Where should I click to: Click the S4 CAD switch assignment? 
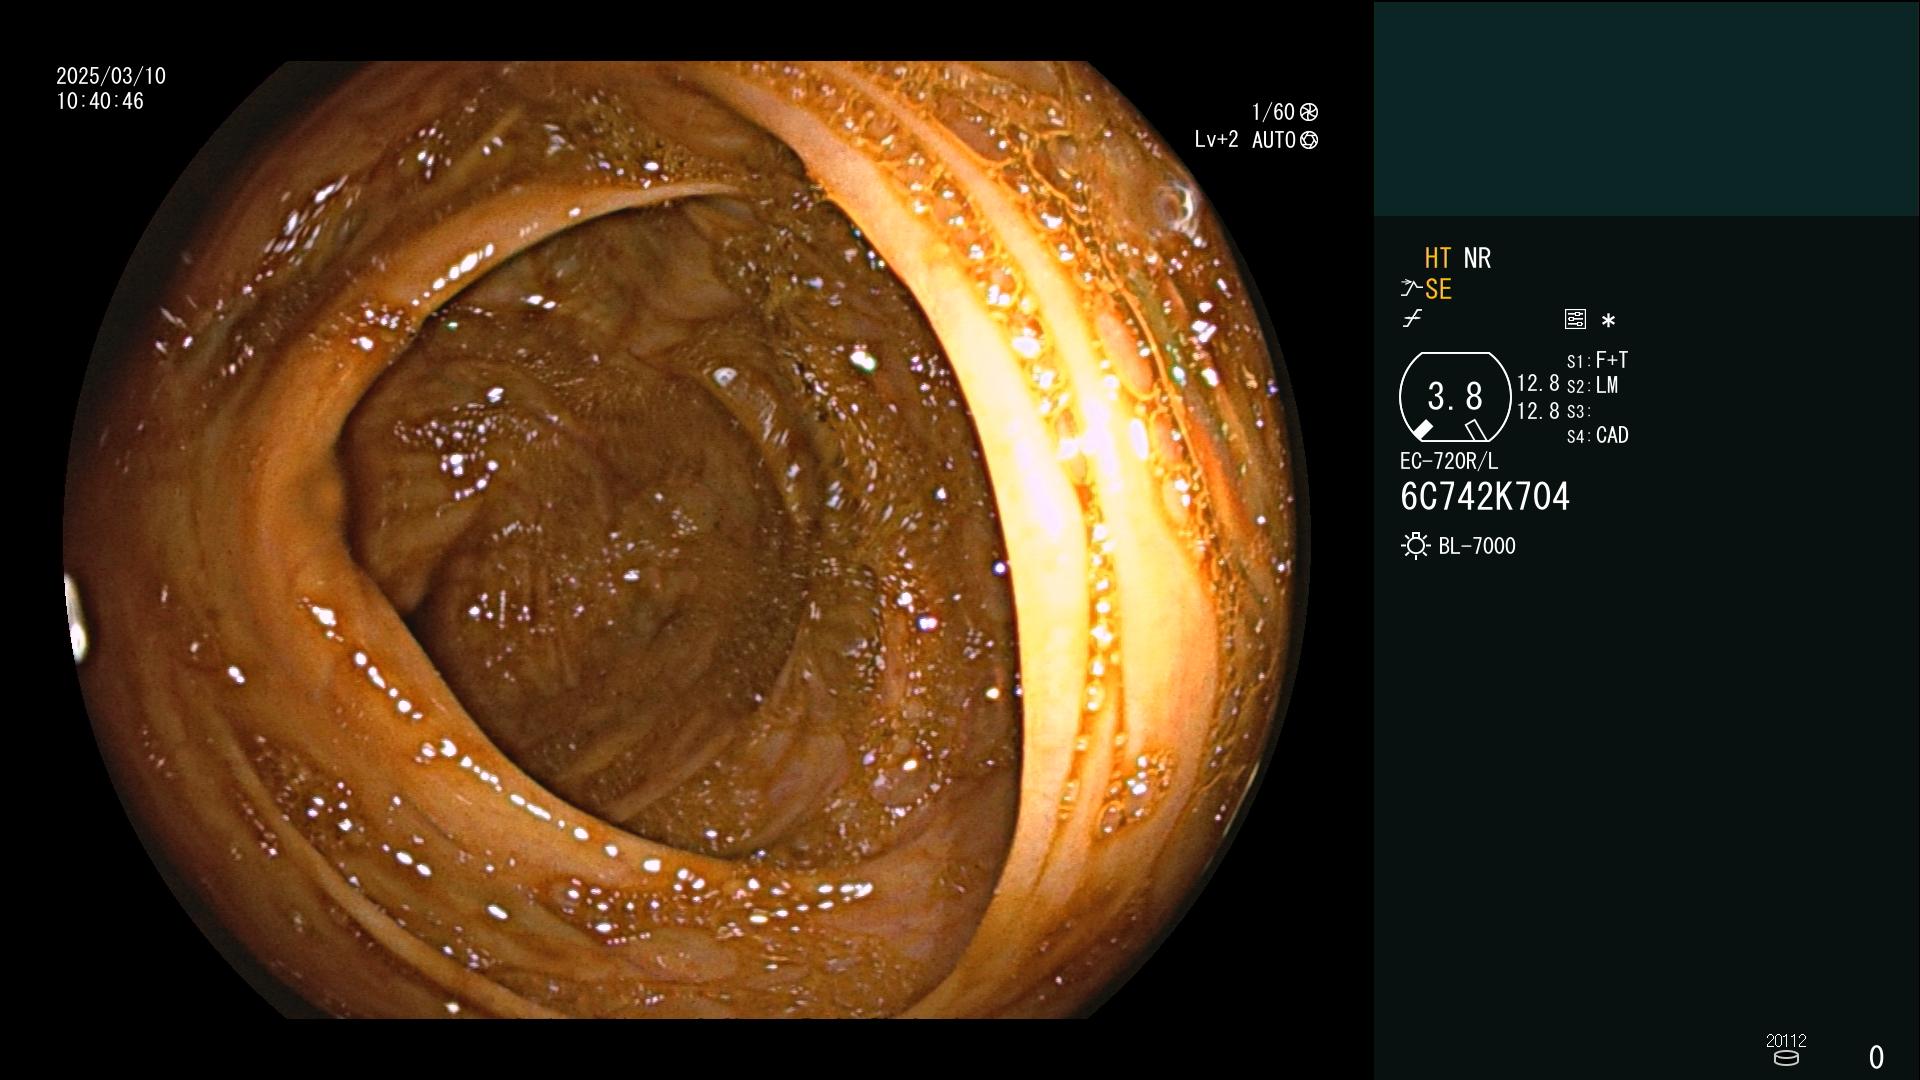click(1597, 436)
